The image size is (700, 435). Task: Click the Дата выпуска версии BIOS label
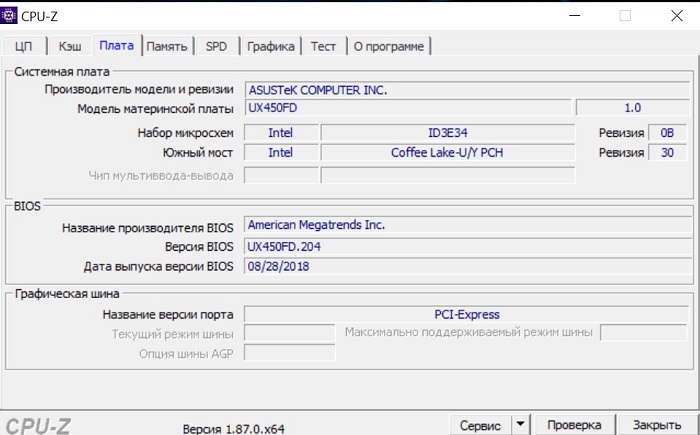point(158,267)
